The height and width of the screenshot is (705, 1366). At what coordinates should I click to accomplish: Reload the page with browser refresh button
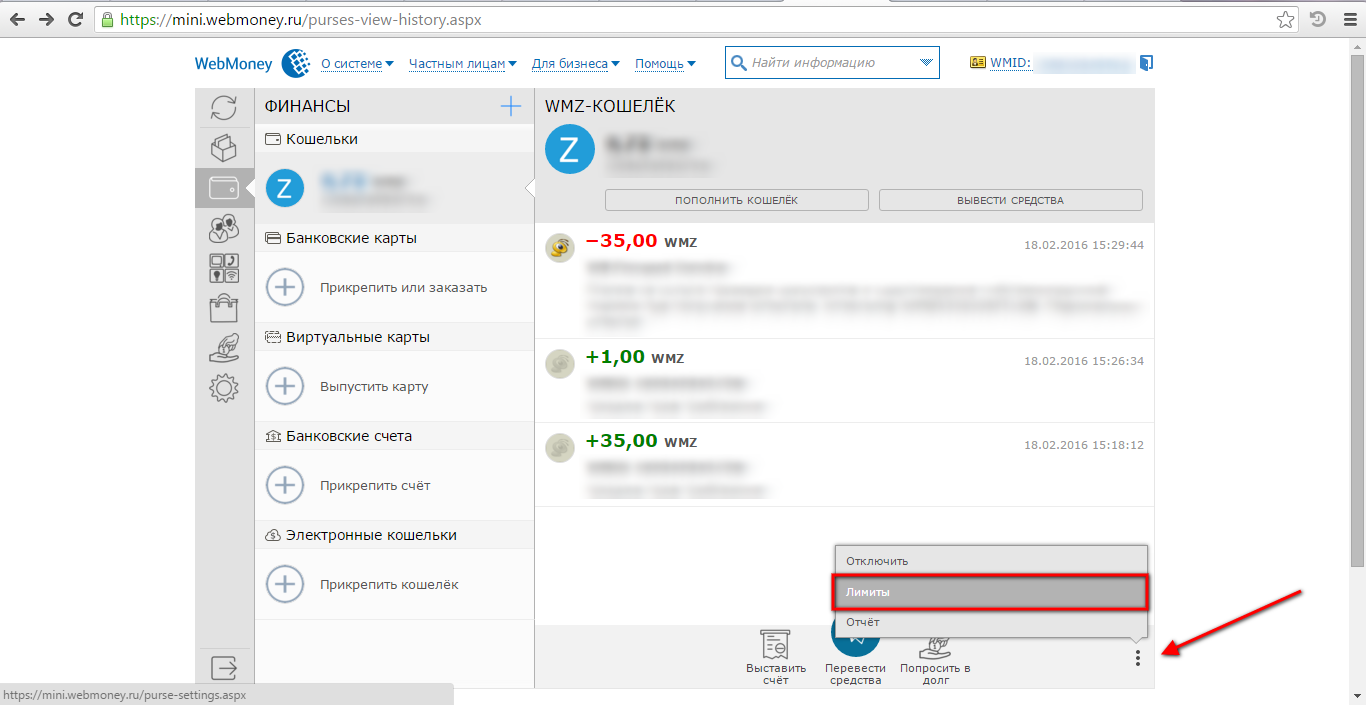click(x=75, y=19)
